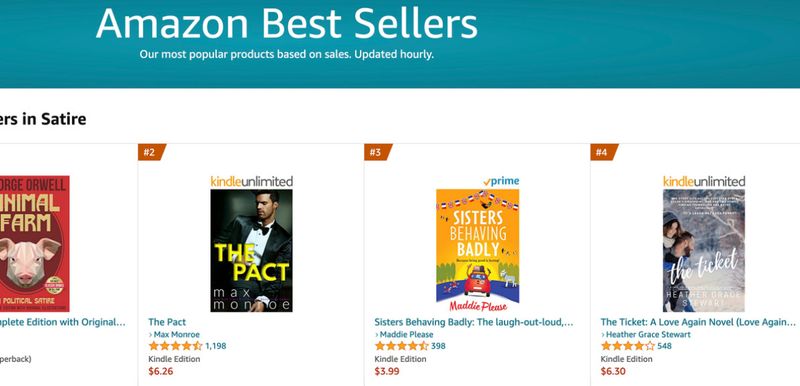This screenshot has width=800, height=386.
Task: Open The Pact book cover
Action: coord(252,250)
